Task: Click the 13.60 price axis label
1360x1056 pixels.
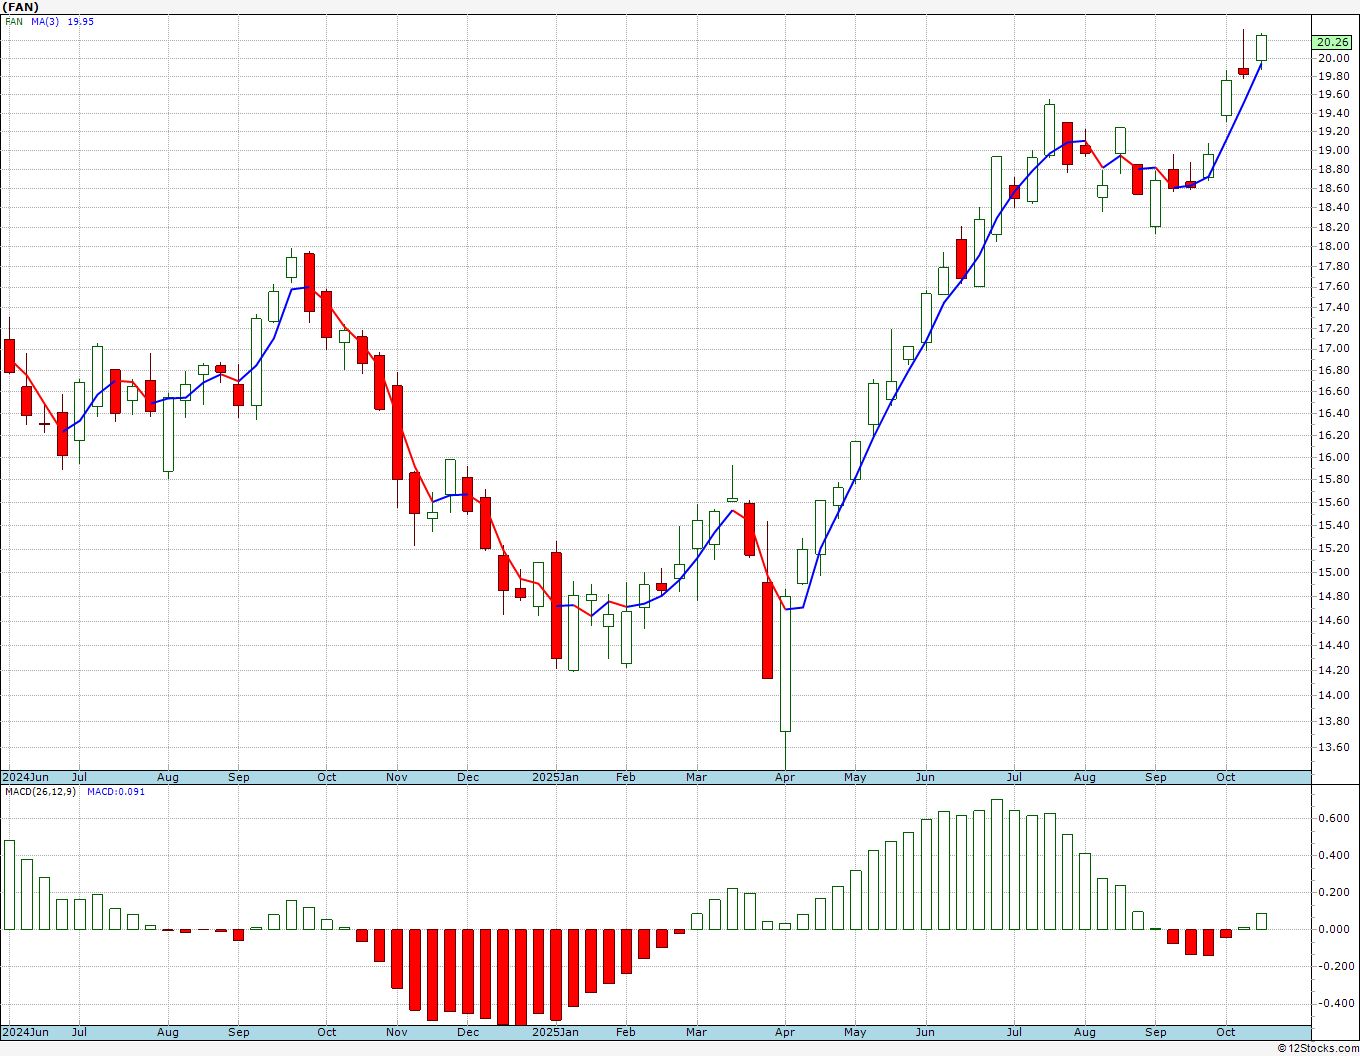Action: click(1333, 747)
